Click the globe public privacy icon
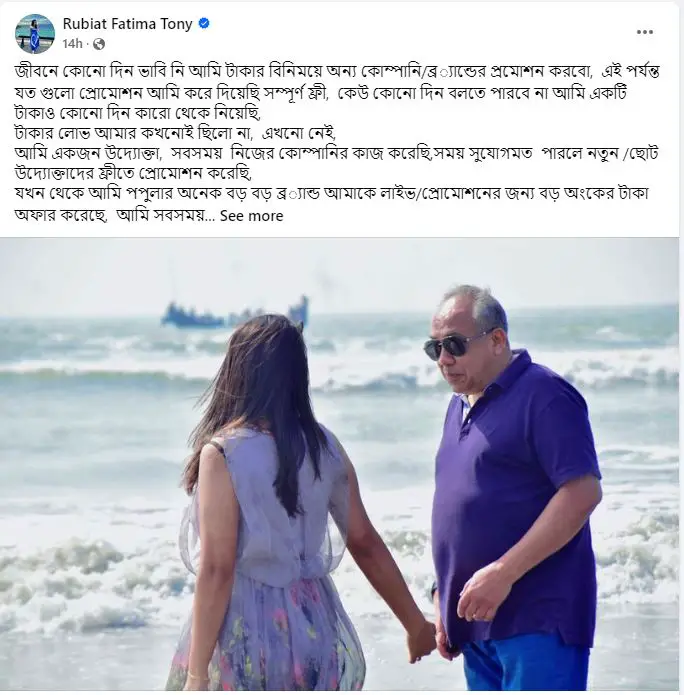This screenshot has width=684, height=695. (x=99, y=44)
